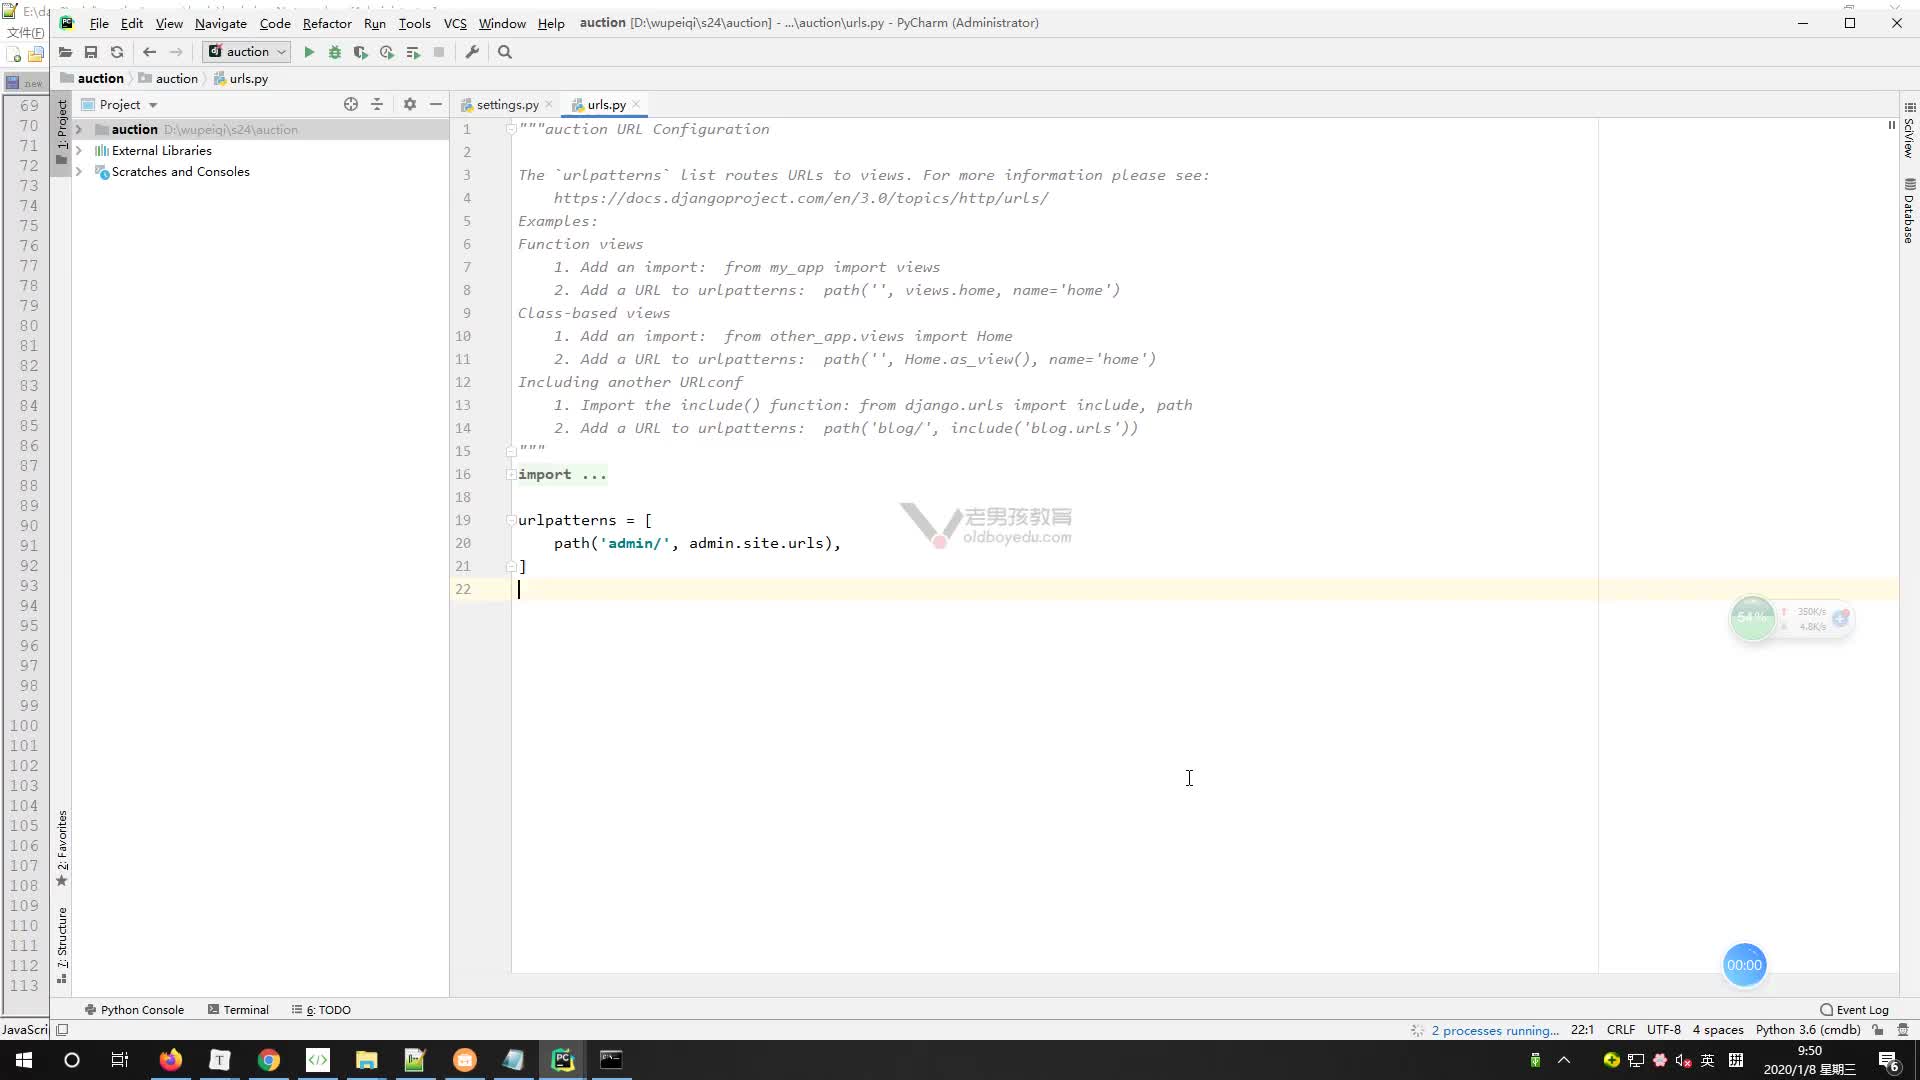Navigate forward with the right arrow
This screenshot has height=1080, width=1920.
[176, 52]
